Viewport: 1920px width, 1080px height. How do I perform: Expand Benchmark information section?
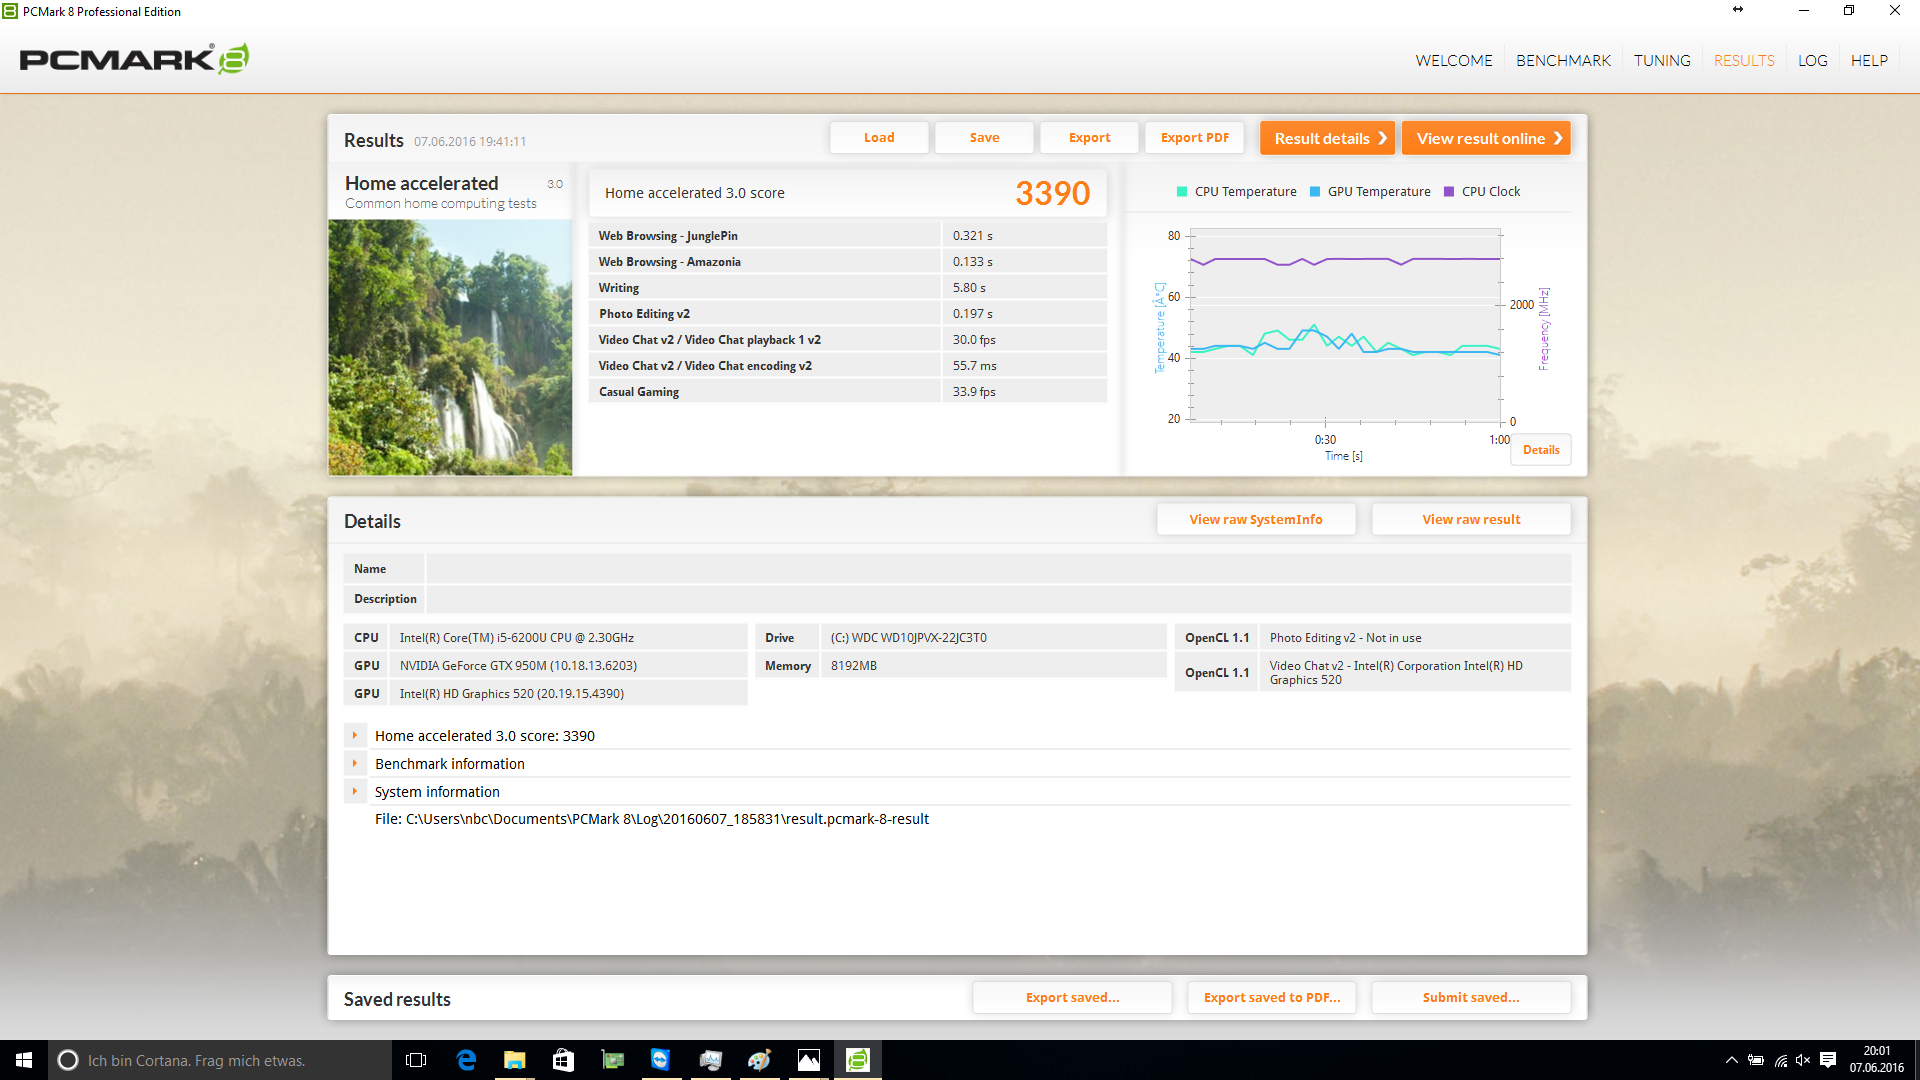coord(355,764)
